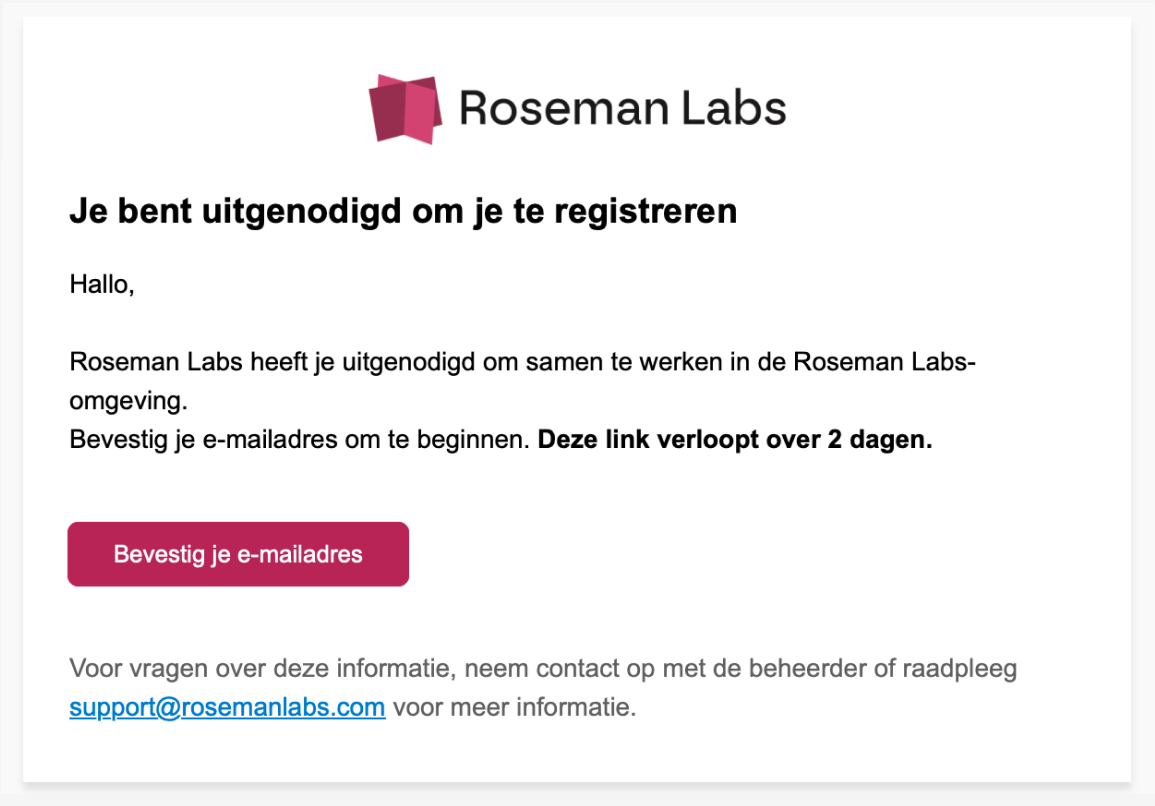Click the line starting "Roseman Labs heeft je uitgenodigd"
The width and height of the screenshot is (1155, 806).
click(x=522, y=362)
